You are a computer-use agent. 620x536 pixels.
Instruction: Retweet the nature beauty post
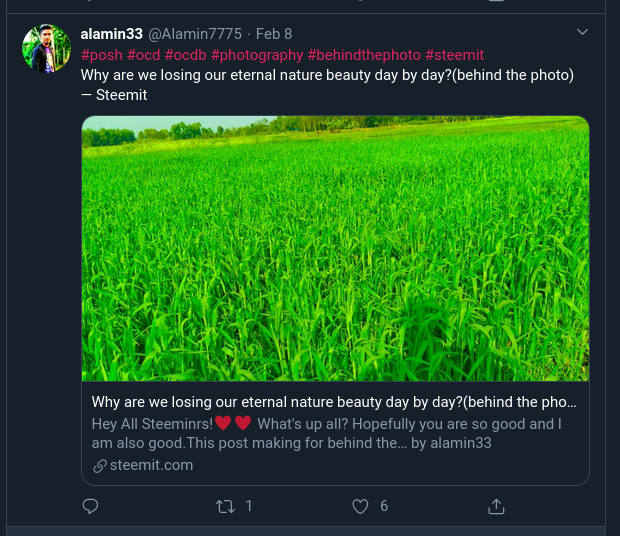click(225, 507)
